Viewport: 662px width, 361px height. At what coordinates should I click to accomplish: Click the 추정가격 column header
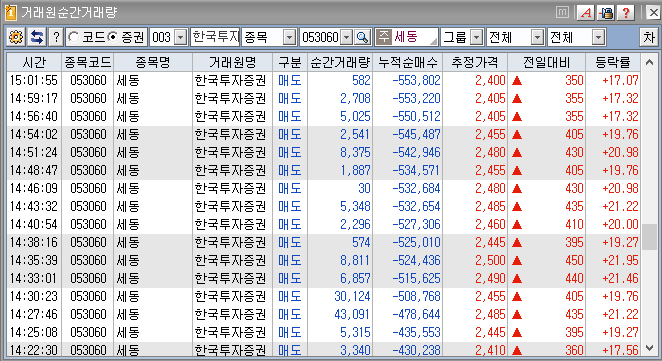[475, 62]
